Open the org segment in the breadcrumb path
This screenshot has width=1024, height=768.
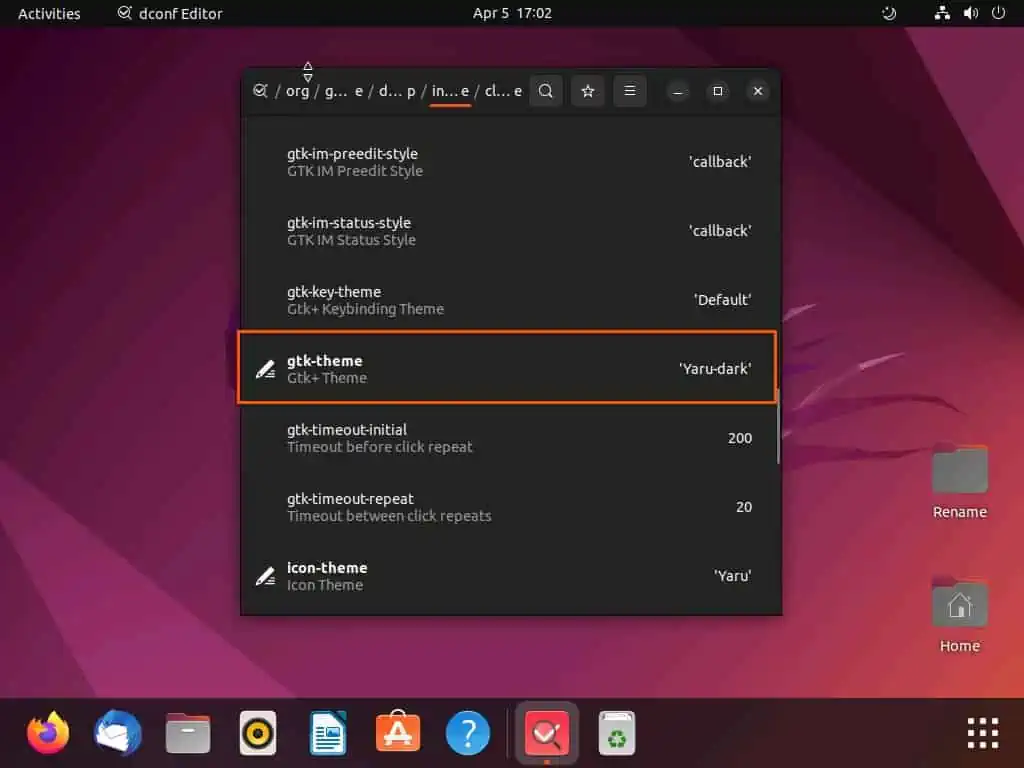pos(297,90)
